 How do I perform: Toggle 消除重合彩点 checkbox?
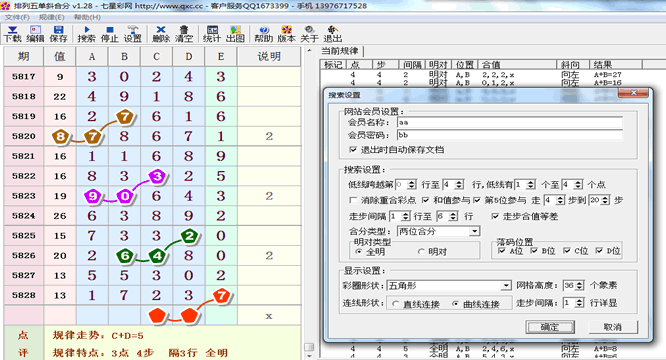pos(353,200)
